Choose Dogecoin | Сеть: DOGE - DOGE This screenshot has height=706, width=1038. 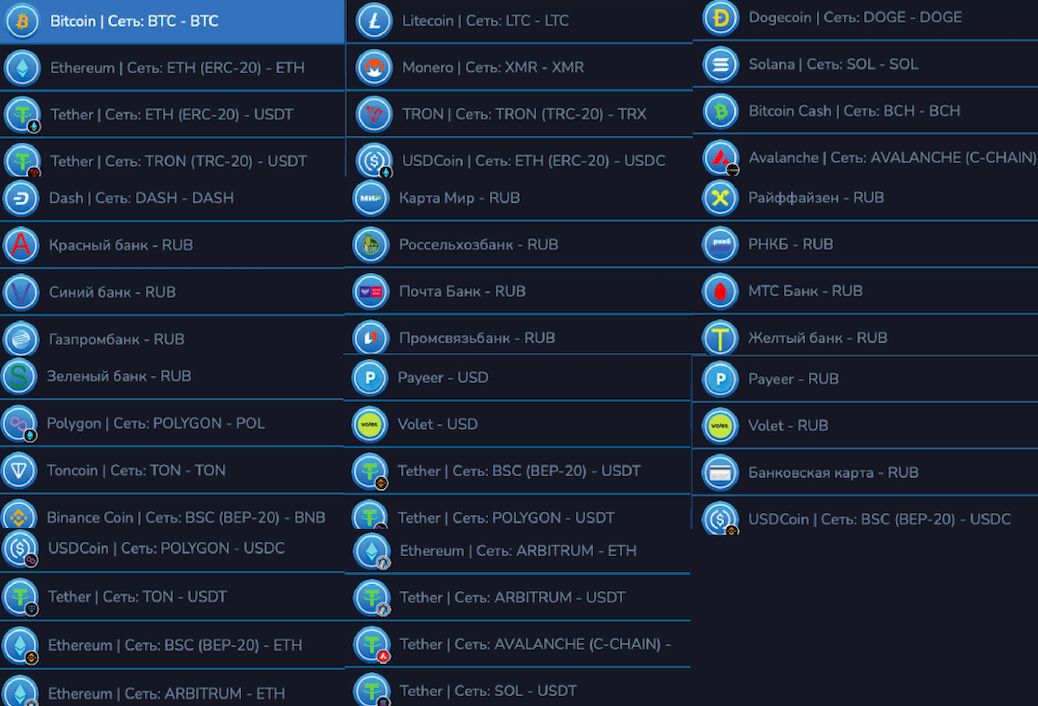tap(866, 18)
